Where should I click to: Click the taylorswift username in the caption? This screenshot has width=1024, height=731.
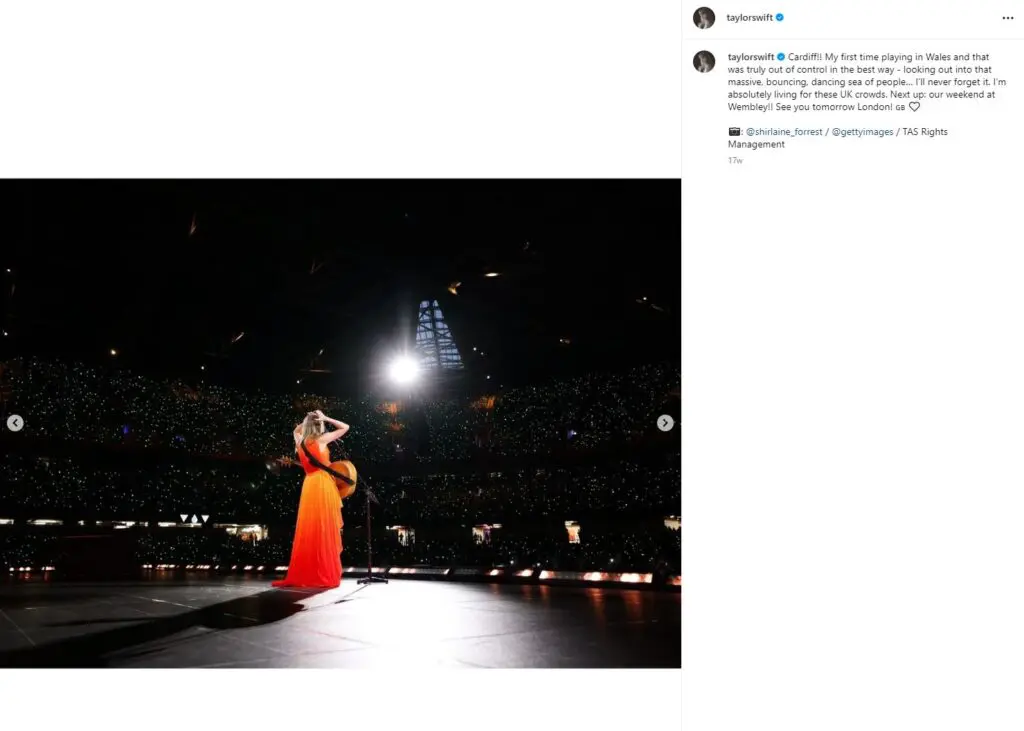click(750, 57)
